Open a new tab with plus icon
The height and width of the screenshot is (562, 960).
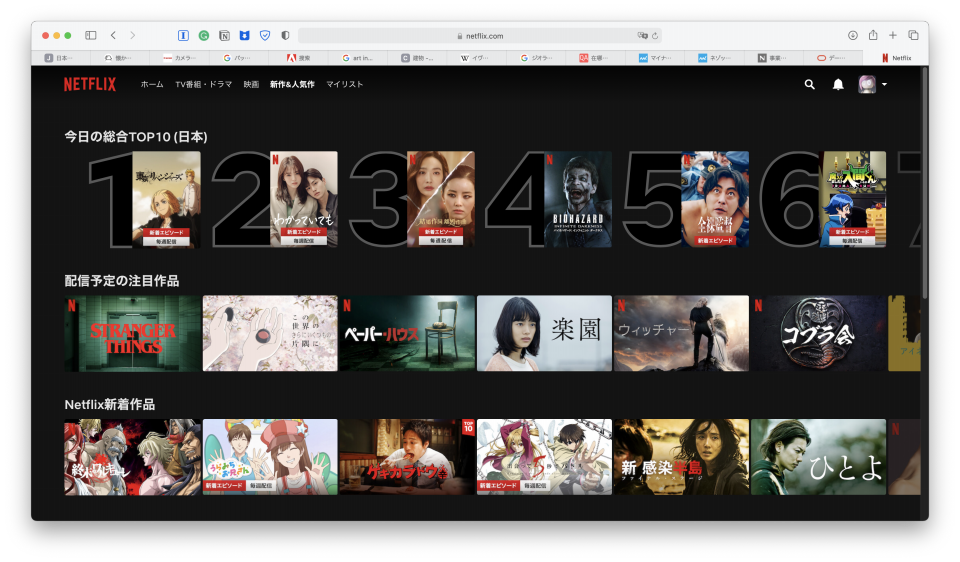click(x=893, y=36)
